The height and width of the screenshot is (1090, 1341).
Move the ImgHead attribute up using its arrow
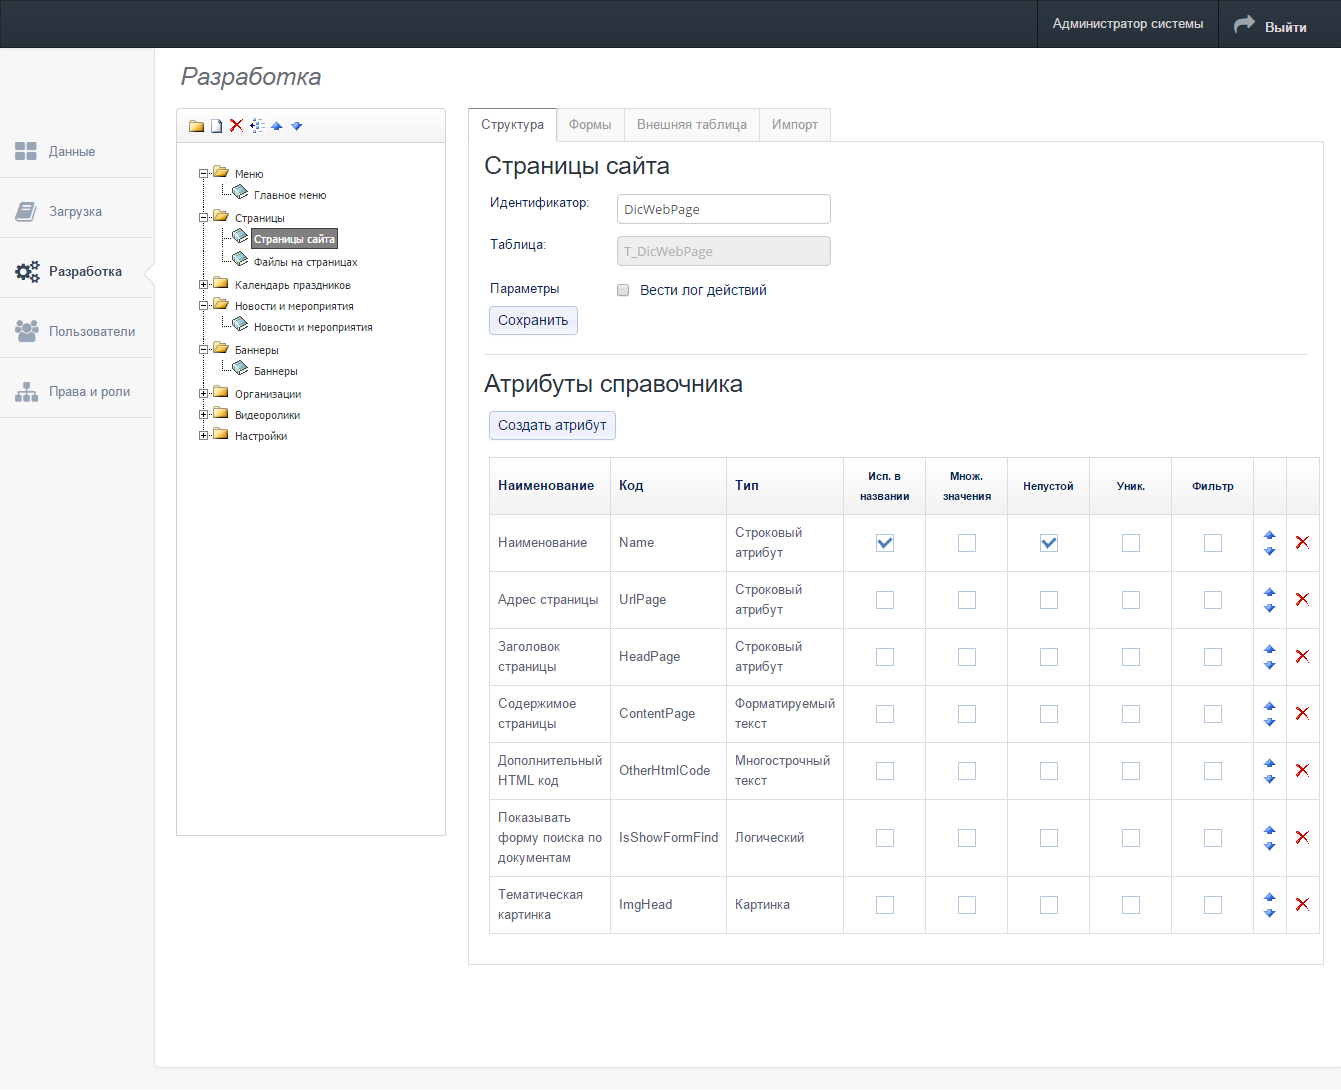coord(1270,898)
